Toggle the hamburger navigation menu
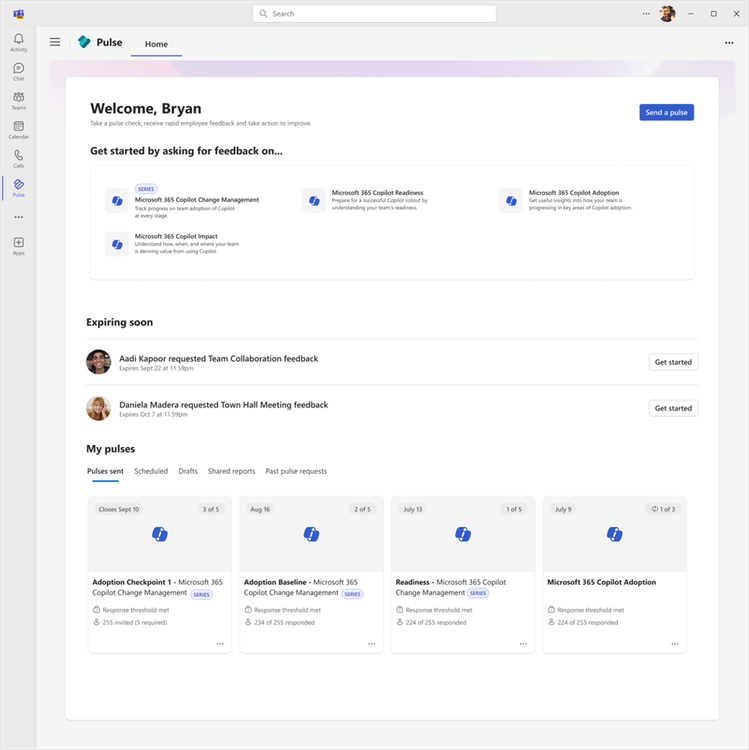 [x=55, y=42]
